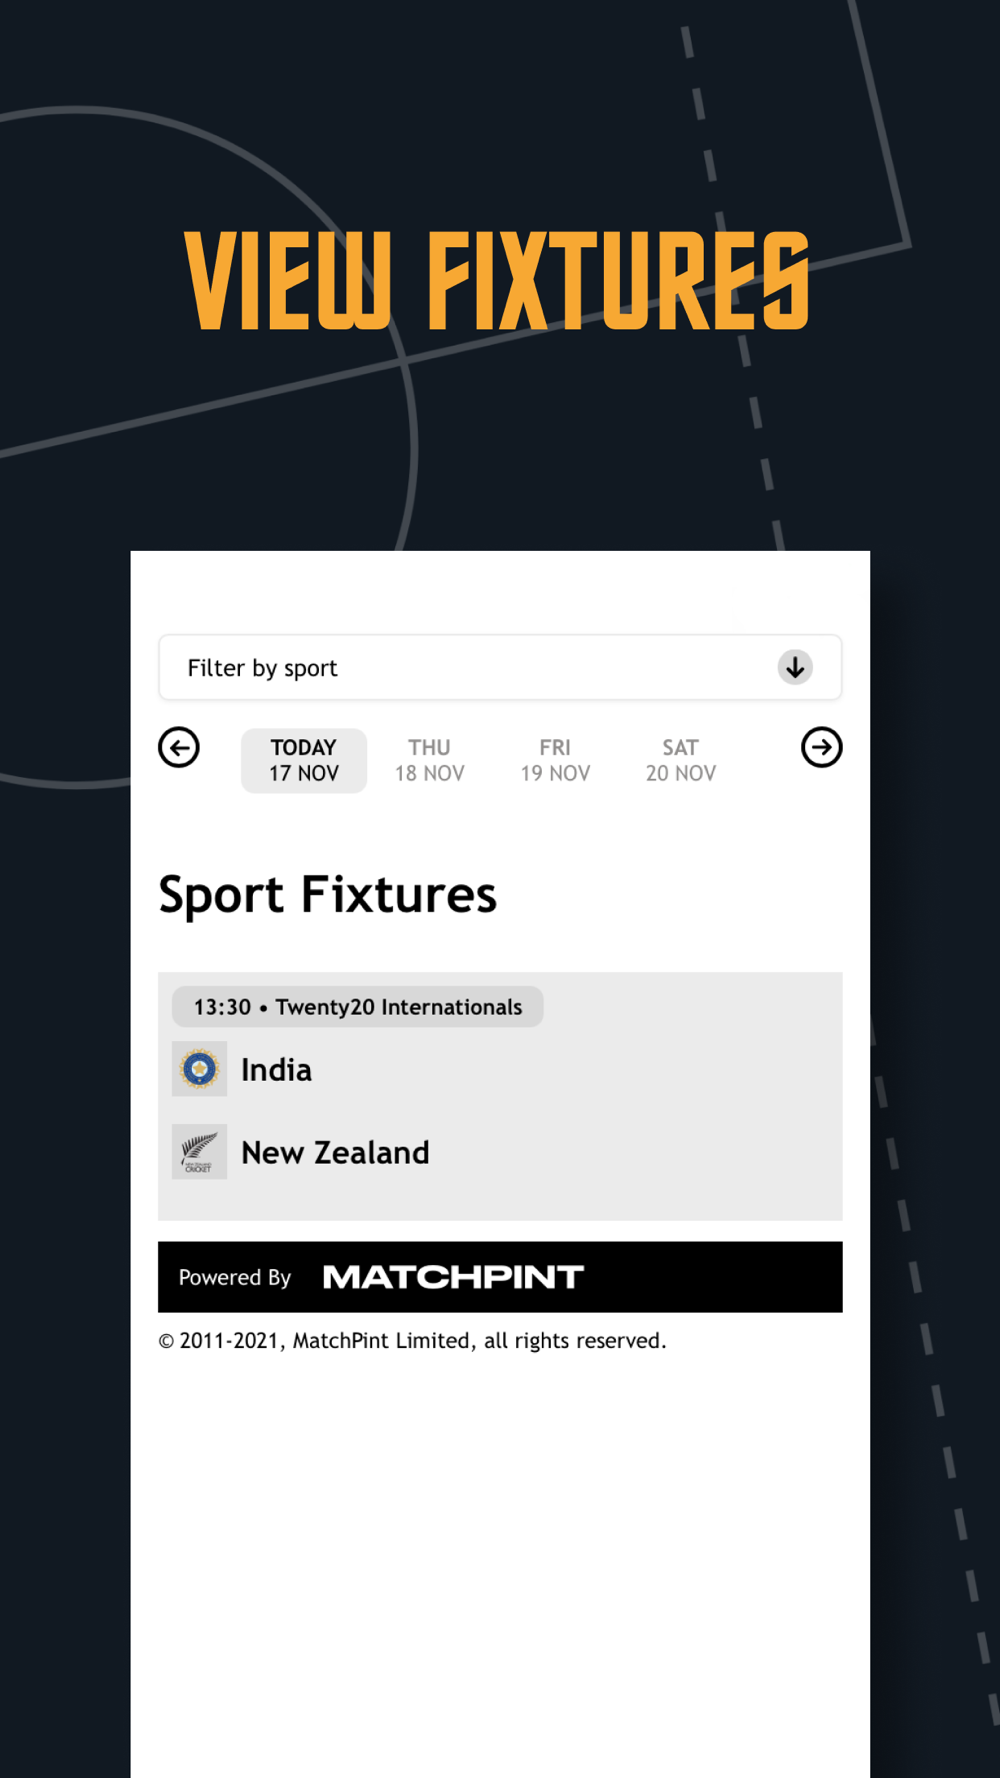Click the down arrow in sport filter
Viewport: 1000px width, 1778px height.
click(x=795, y=667)
